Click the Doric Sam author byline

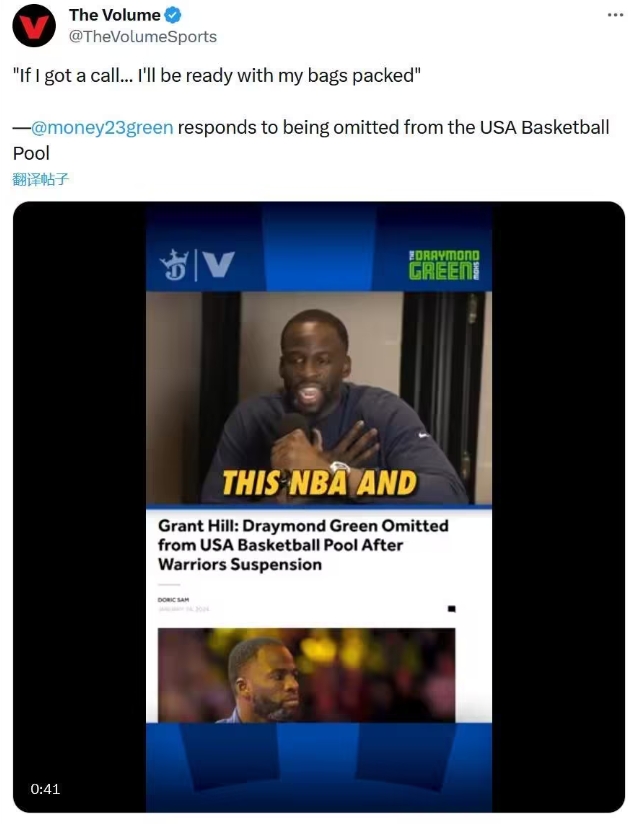tap(173, 600)
